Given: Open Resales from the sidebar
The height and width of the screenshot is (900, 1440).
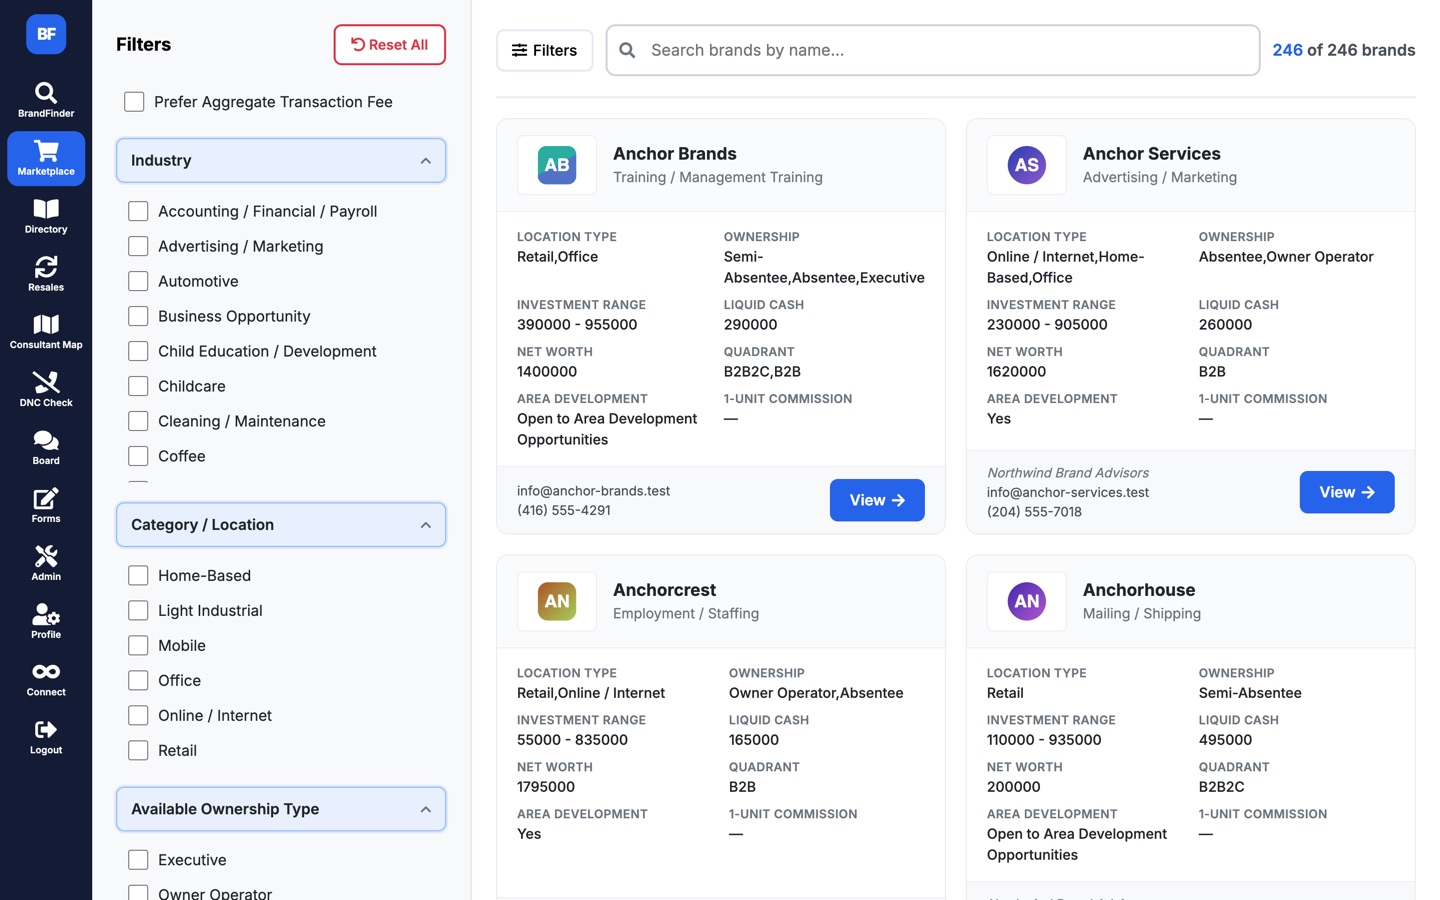Looking at the screenshot, I should pos(46,274).
